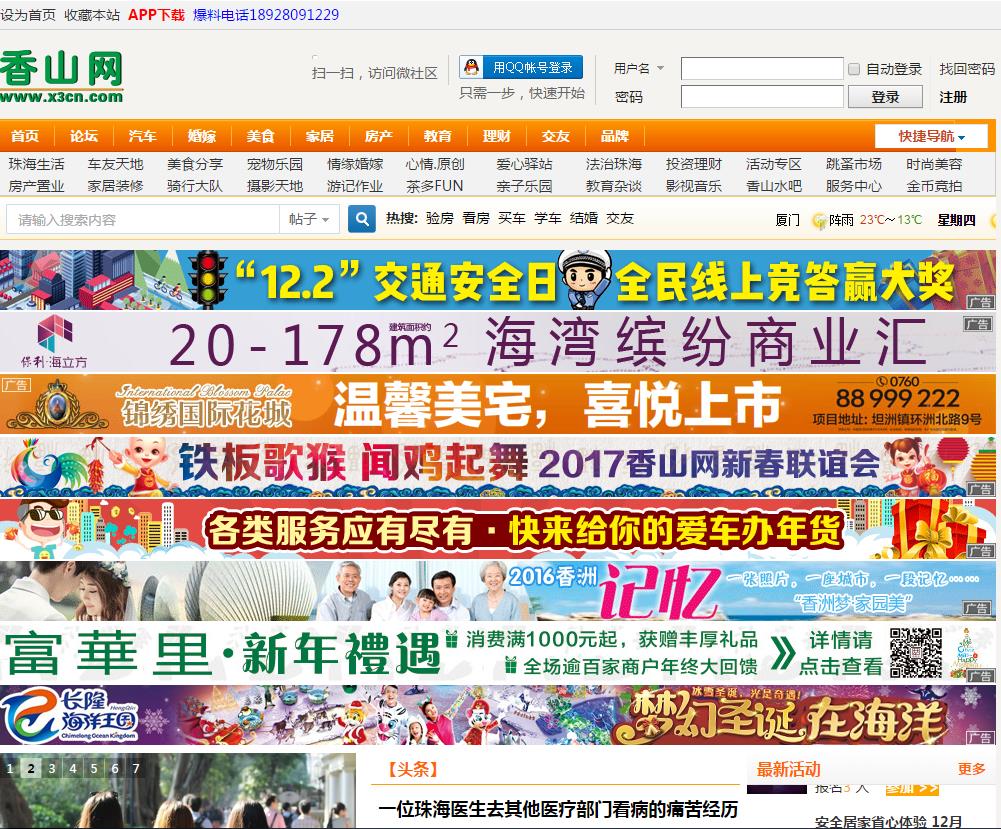Go to 首页 in orange nav bar

25,136
